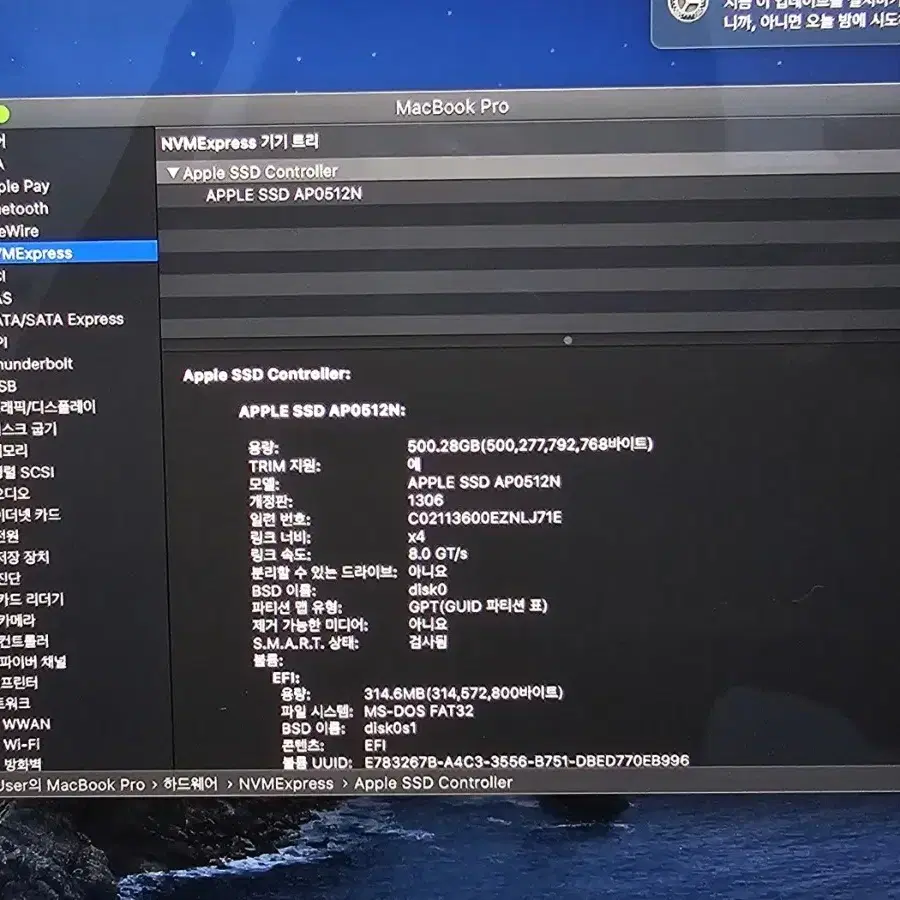Select FireWire in the sidebar
This screenshot has width=900, height=900.
point(20,231)
